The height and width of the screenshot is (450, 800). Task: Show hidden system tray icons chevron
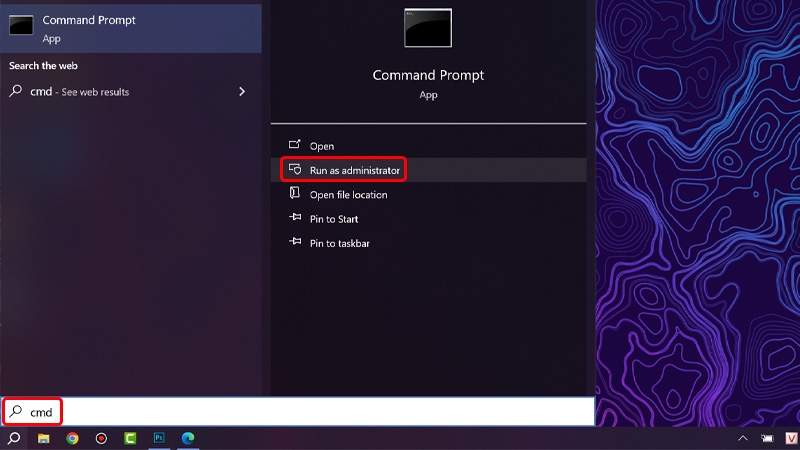[743, 438]
